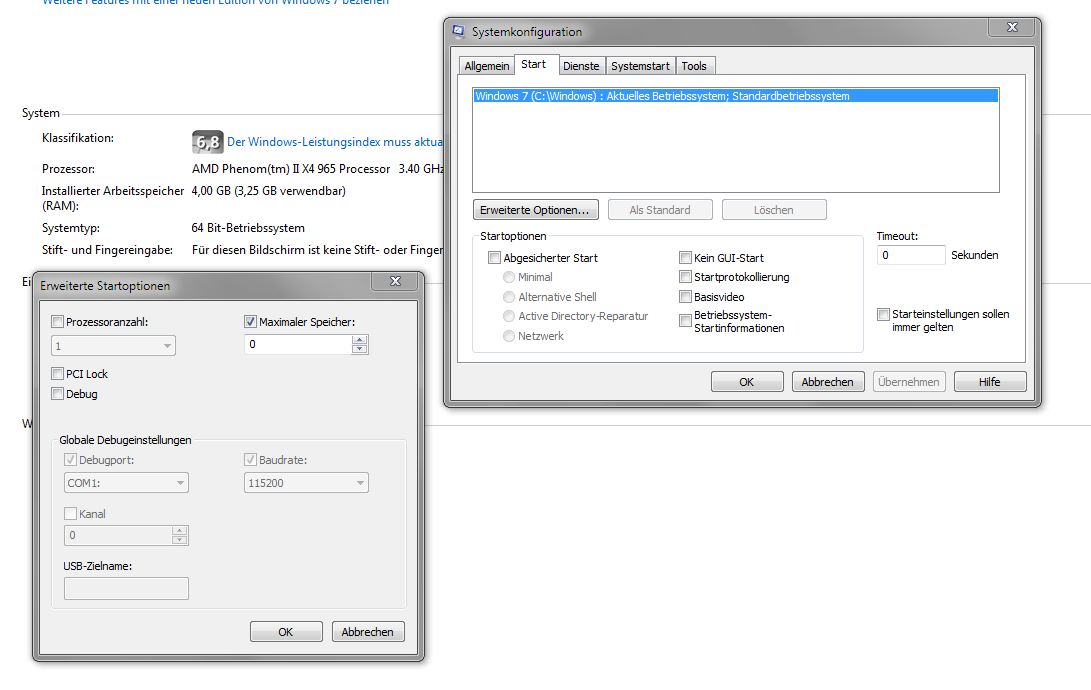Select the Start tab

coord(534,64)
